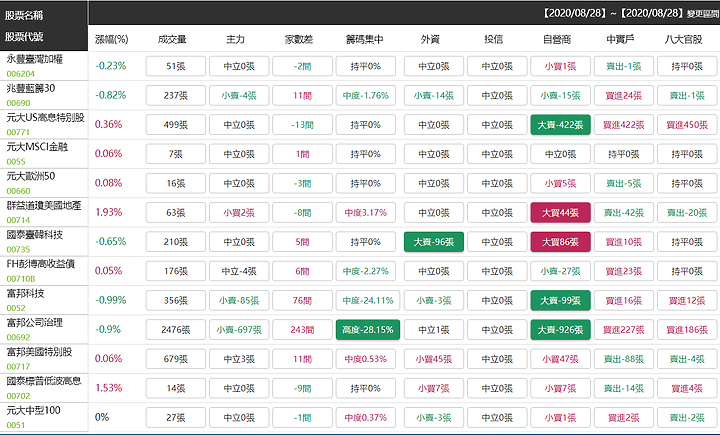Click the 買進24張 cell
Image resolution: width=720 pixels, height=435 pixels.
pos(624,96)
